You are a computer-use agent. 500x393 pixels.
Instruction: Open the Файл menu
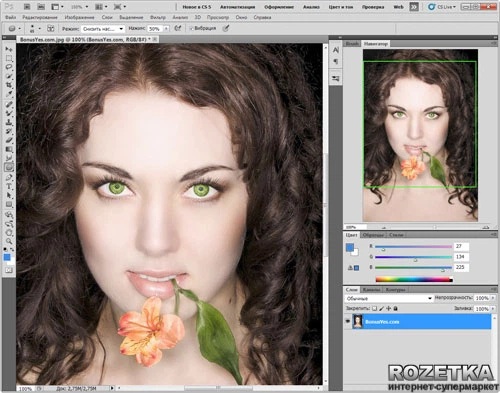pos(11,17)
